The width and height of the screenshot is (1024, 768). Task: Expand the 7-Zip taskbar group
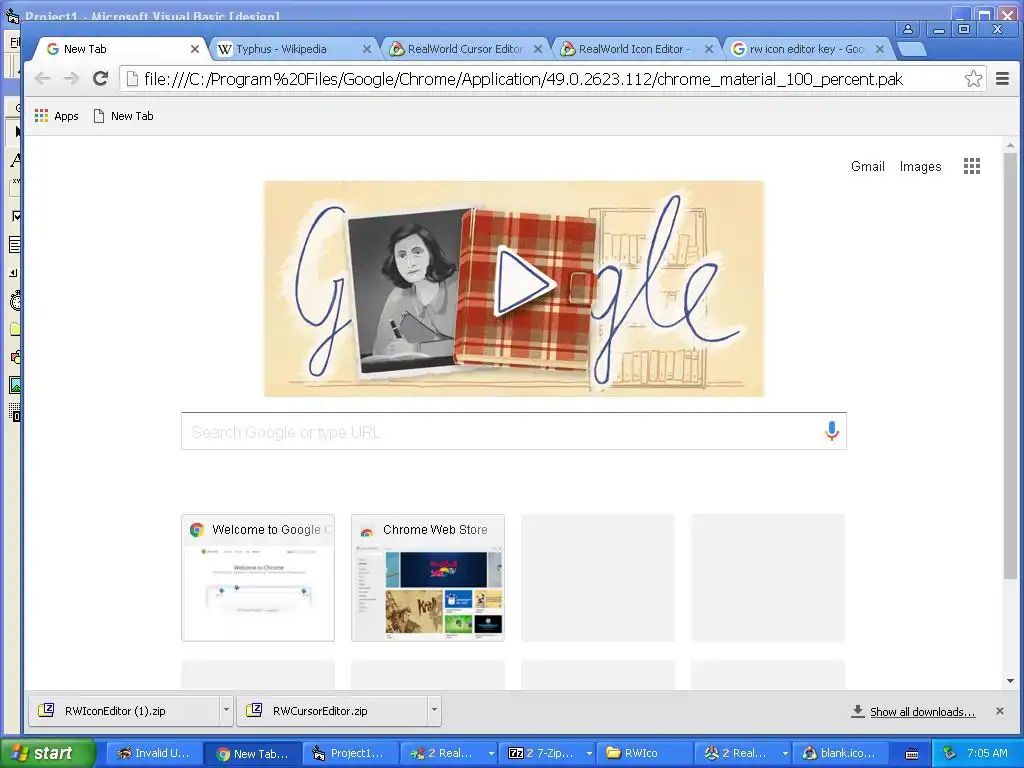coord(589,754)
